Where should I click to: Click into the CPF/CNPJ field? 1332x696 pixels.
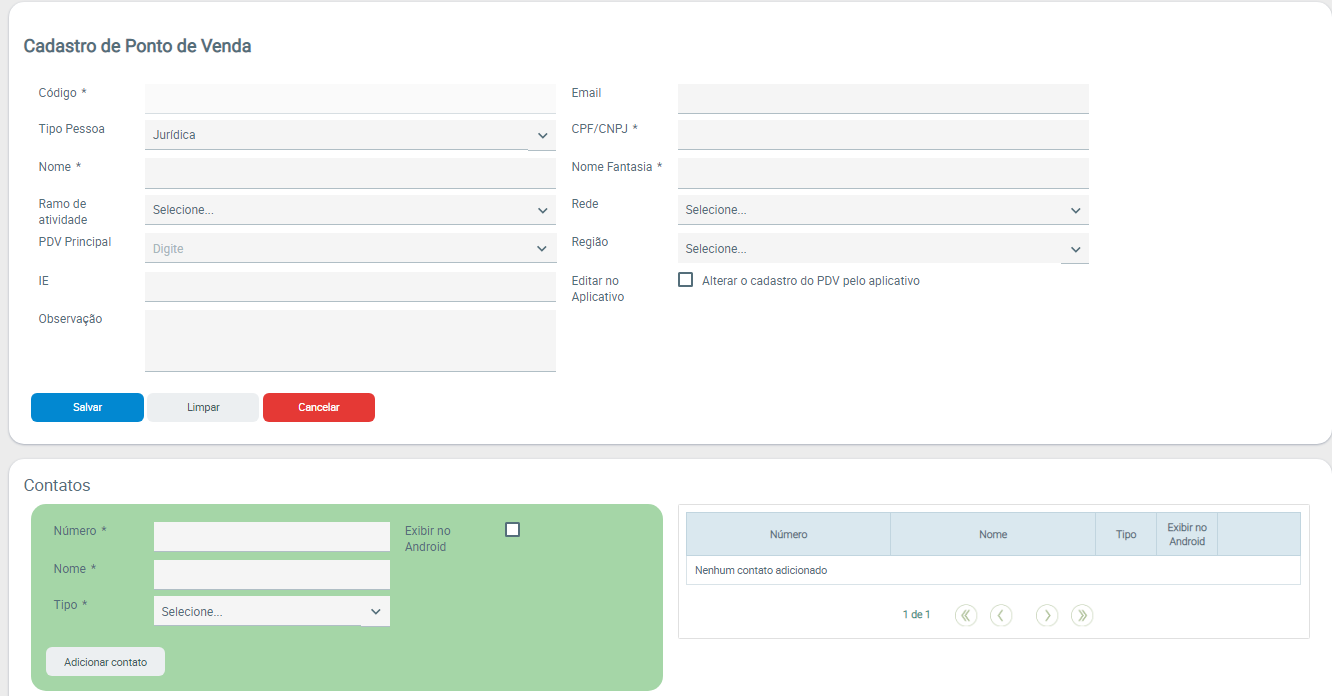pyautogui.click(x=882, y=135)
